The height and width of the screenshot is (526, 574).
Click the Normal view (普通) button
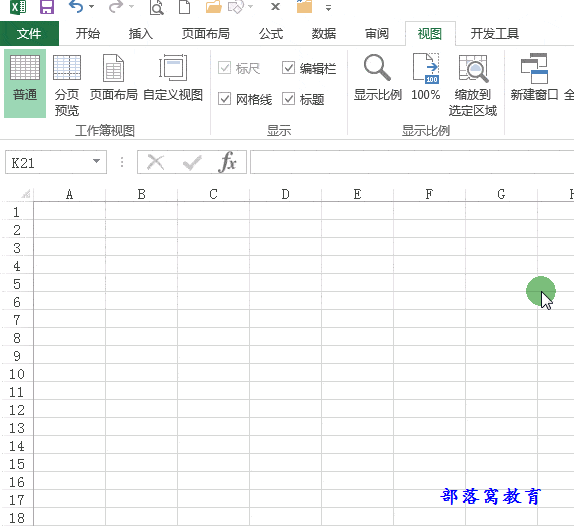point(25,83)
